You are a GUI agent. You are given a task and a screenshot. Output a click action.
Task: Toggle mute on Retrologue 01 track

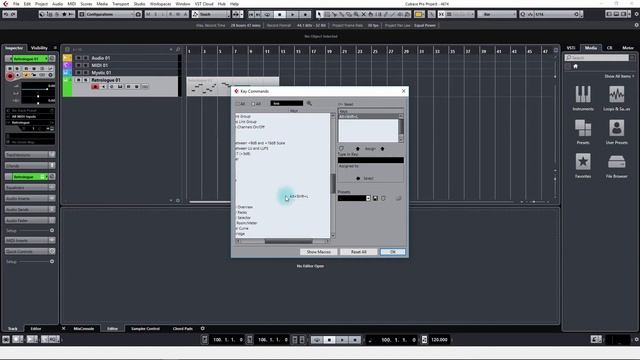[x=78, y=80]
